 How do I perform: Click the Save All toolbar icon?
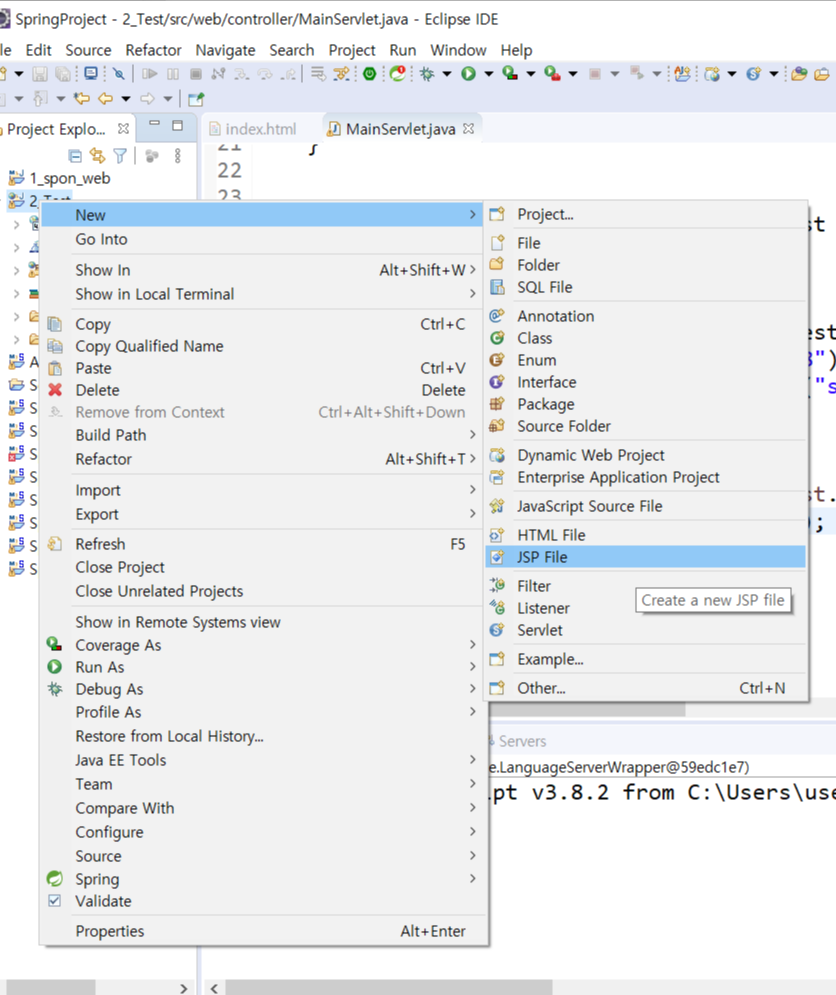[x=62, y=74]
